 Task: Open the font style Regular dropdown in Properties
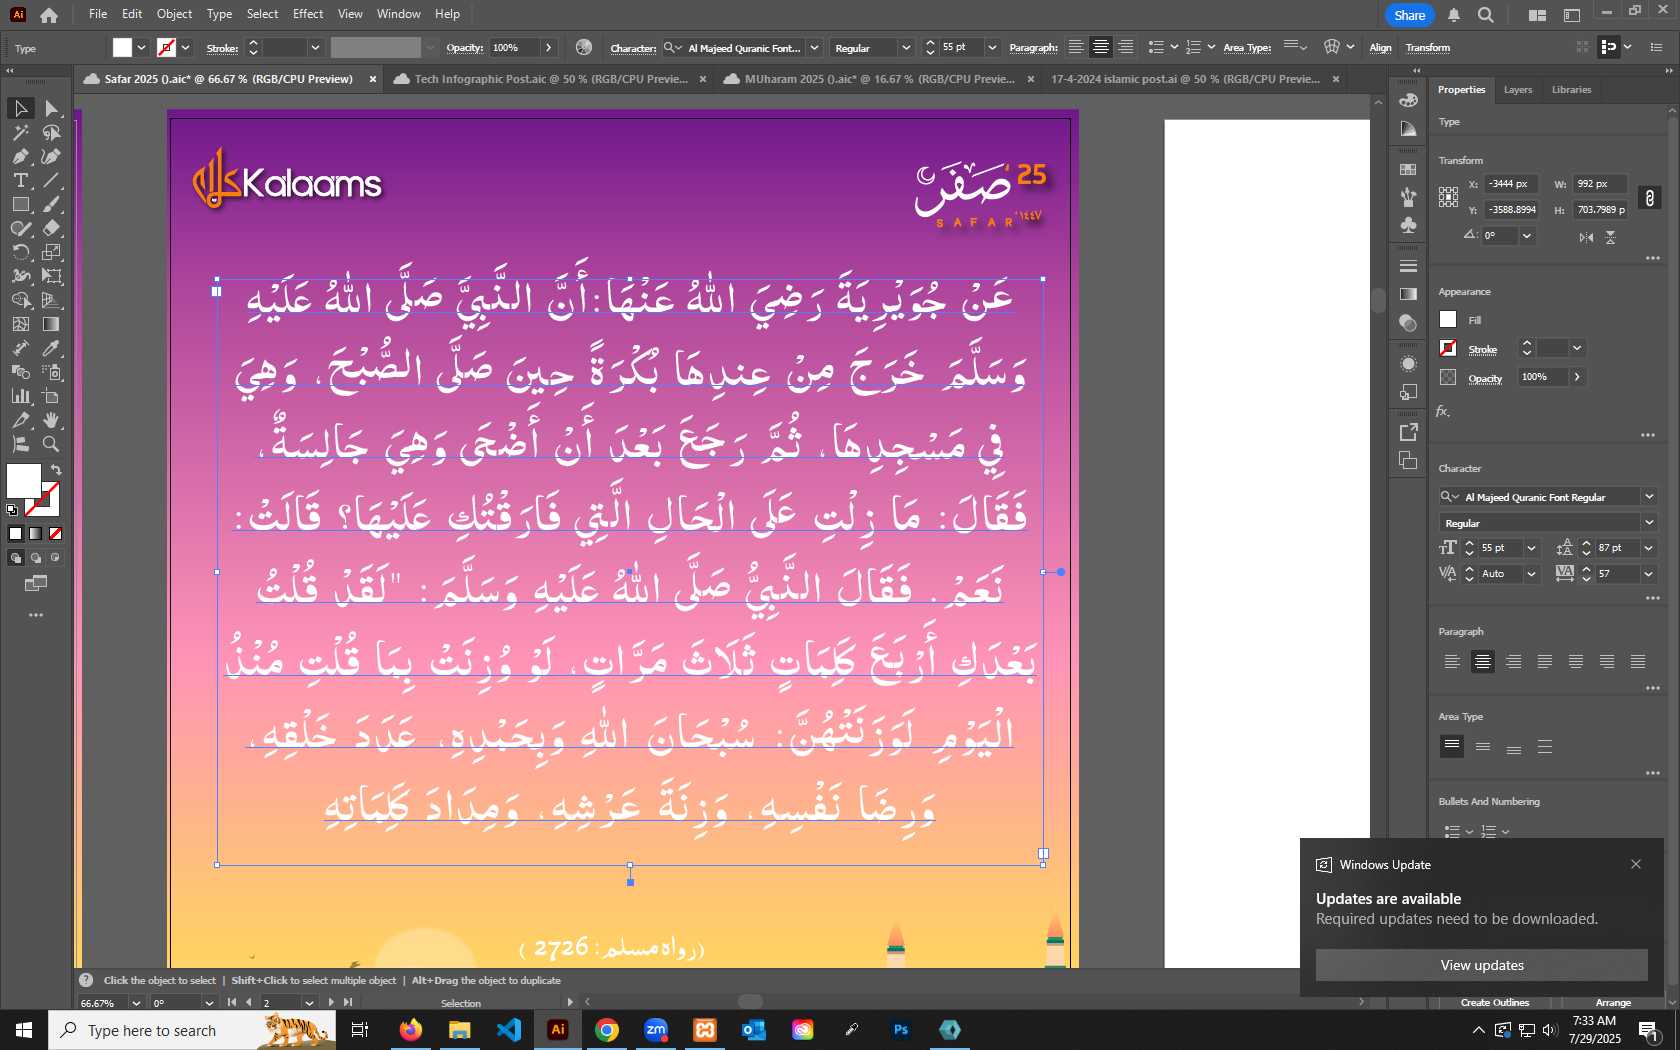tap(1649, 523)
